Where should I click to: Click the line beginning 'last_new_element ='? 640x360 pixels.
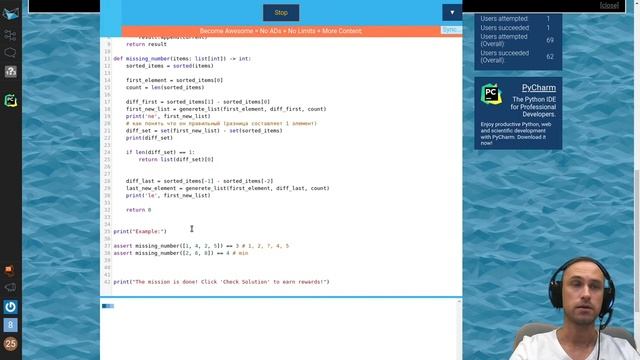point(227,188)
